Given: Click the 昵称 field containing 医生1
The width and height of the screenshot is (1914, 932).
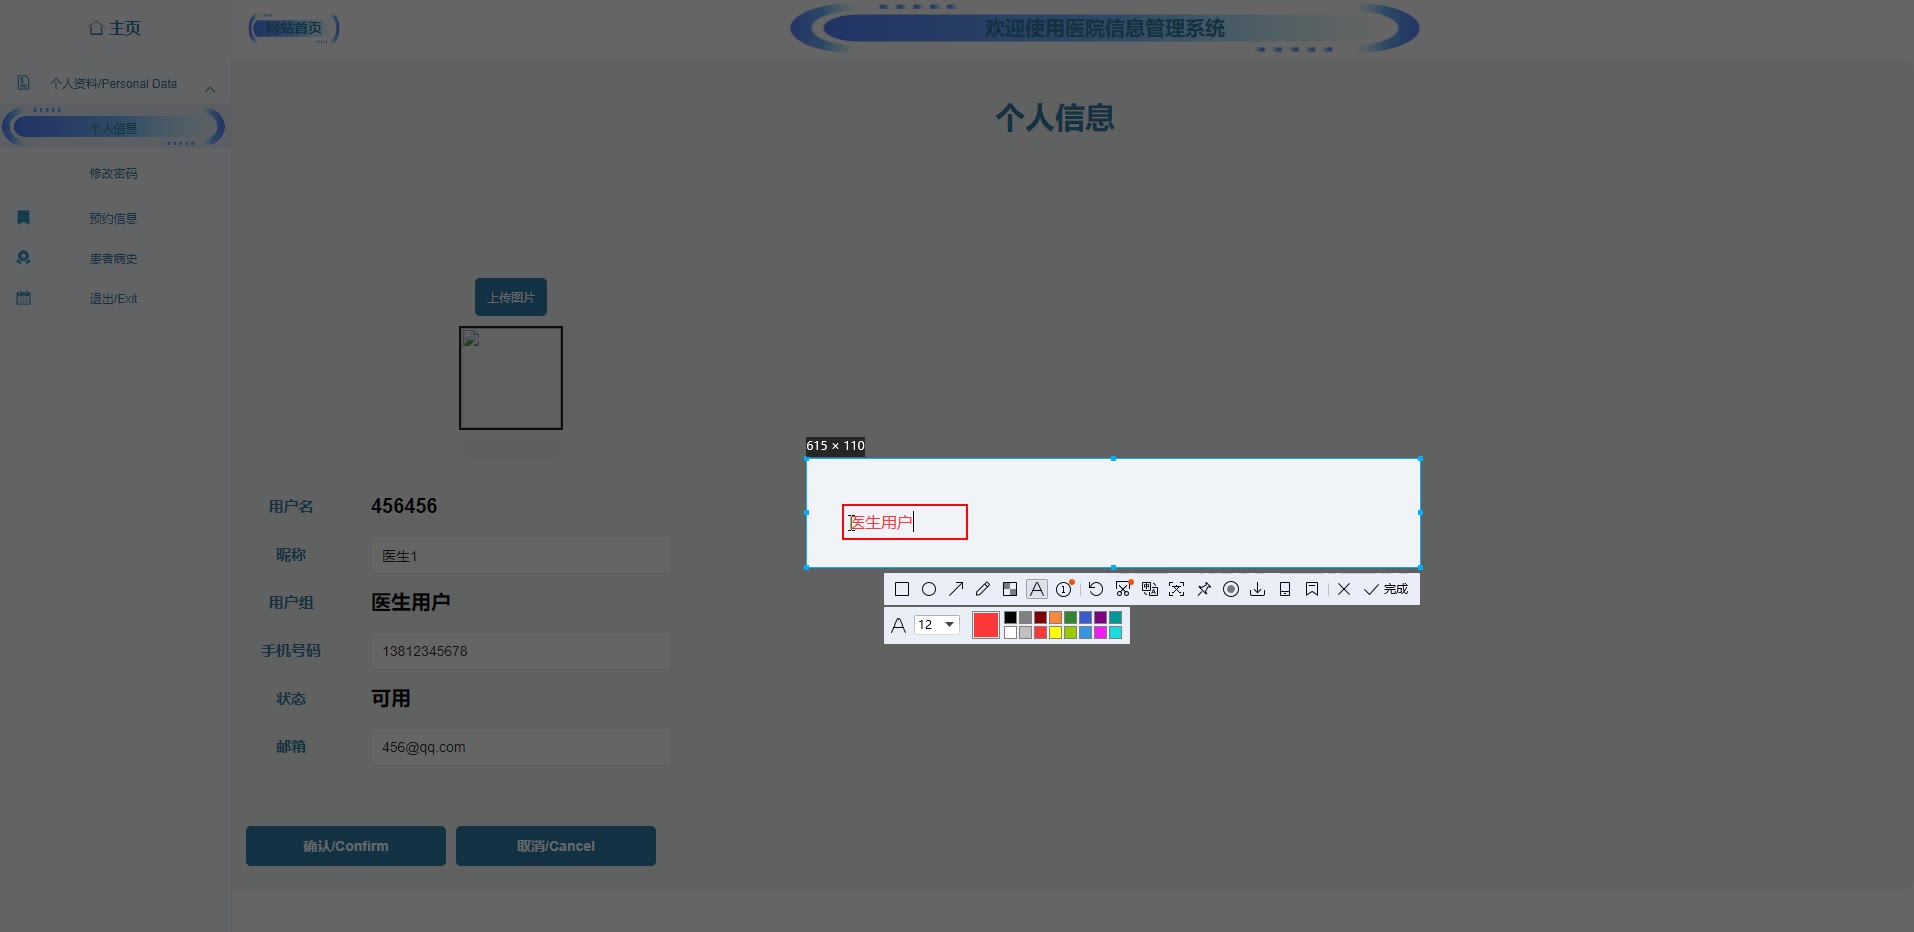Looking at the screenshot, I should tap(520, 555).
